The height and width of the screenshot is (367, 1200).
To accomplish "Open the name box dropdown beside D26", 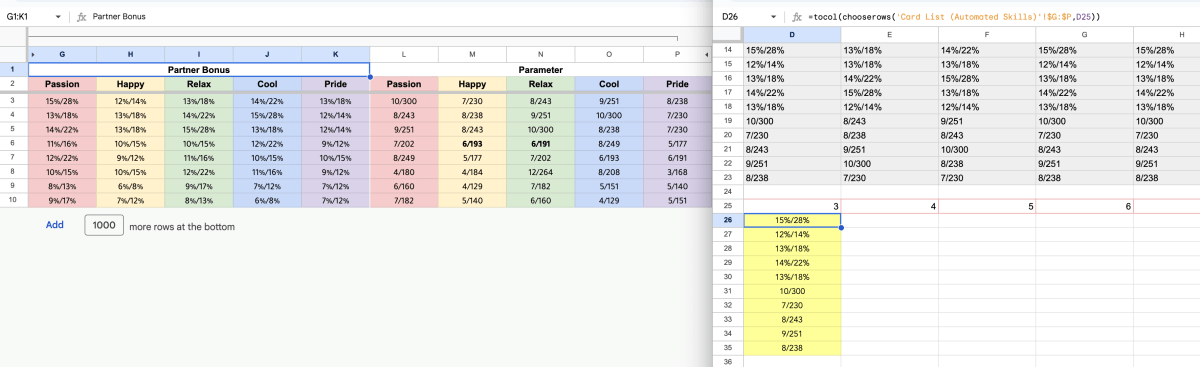I will [773, 18].
